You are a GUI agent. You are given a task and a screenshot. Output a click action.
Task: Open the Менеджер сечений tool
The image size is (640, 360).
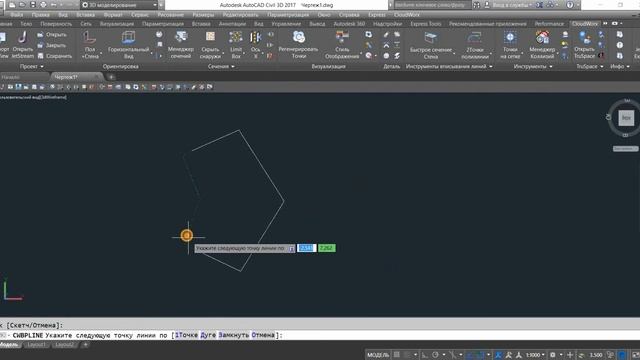pos(180,38)
